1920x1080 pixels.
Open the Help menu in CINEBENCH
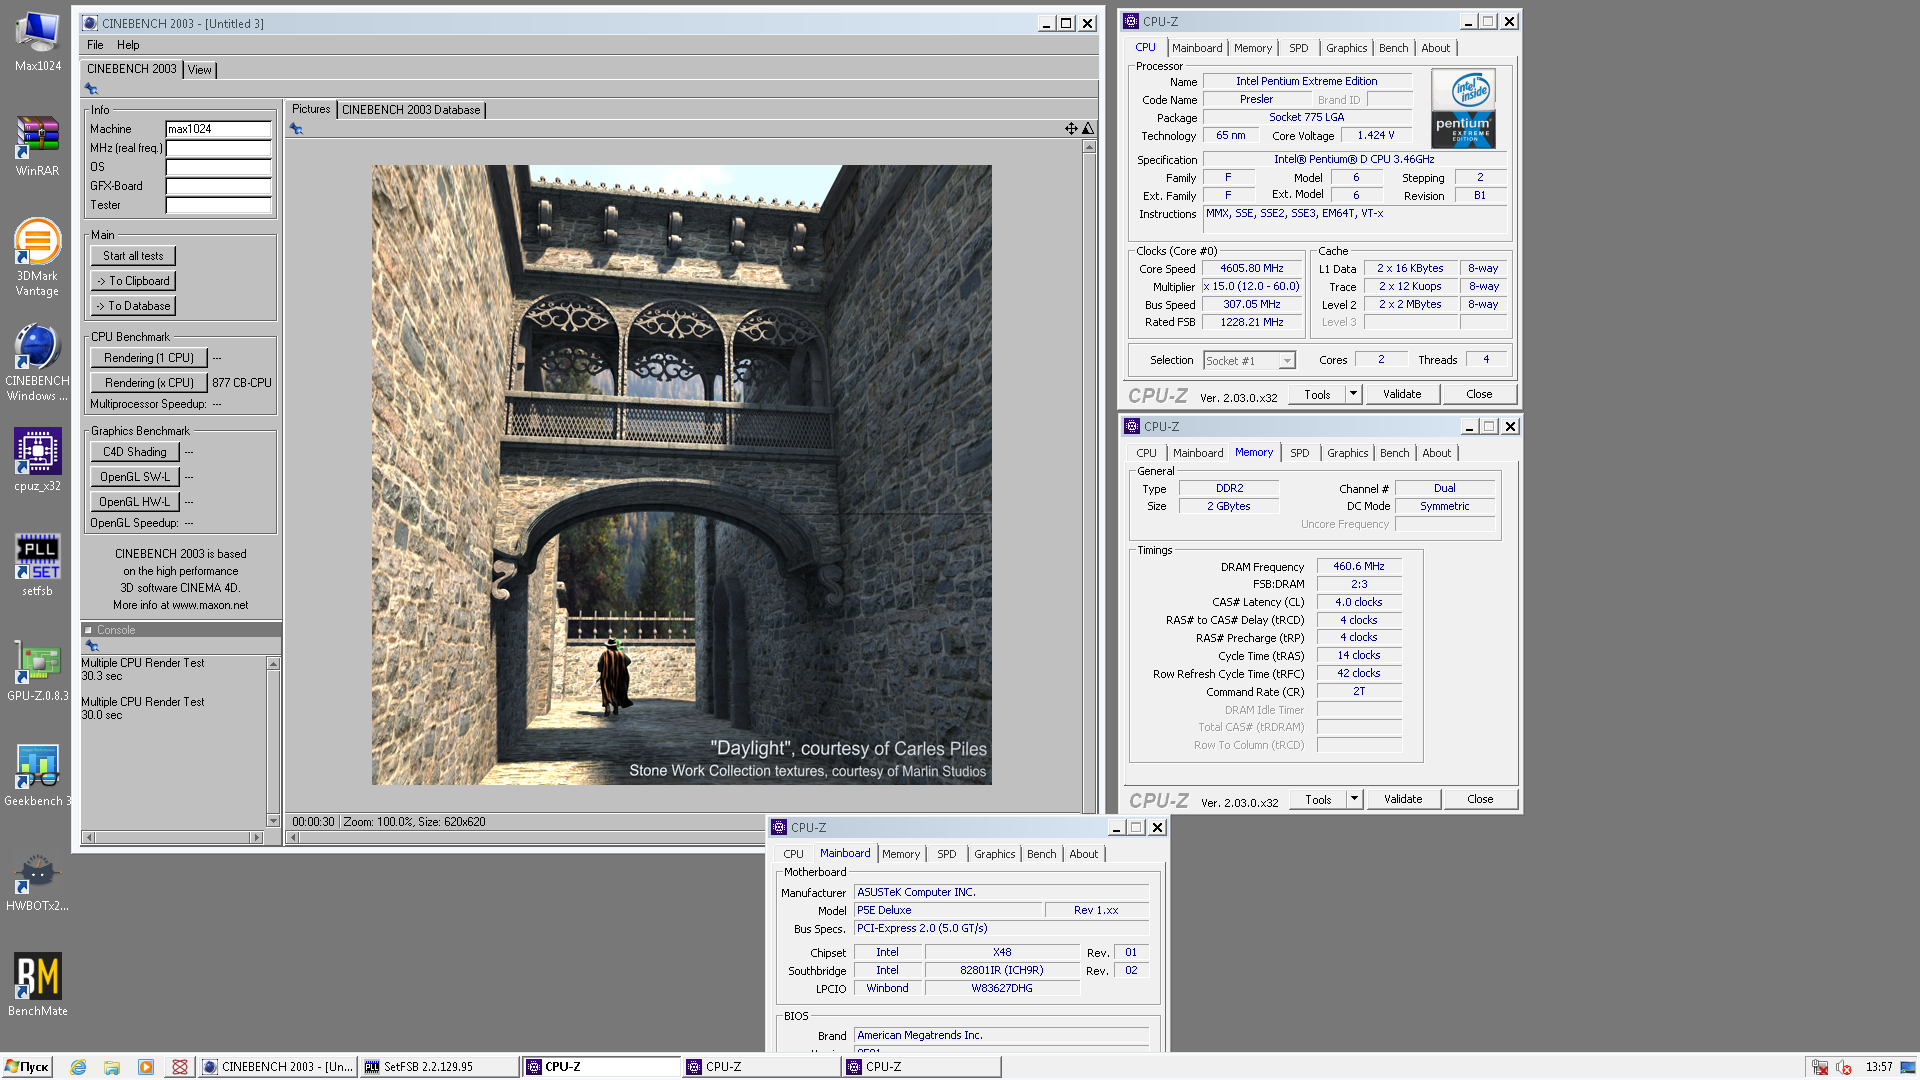click(128, 45)
